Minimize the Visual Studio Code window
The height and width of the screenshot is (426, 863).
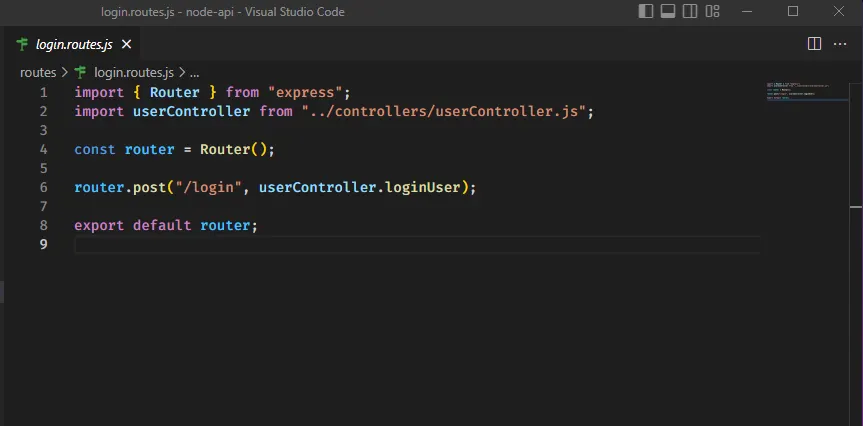pyautogui.click(x=746, y=11)
